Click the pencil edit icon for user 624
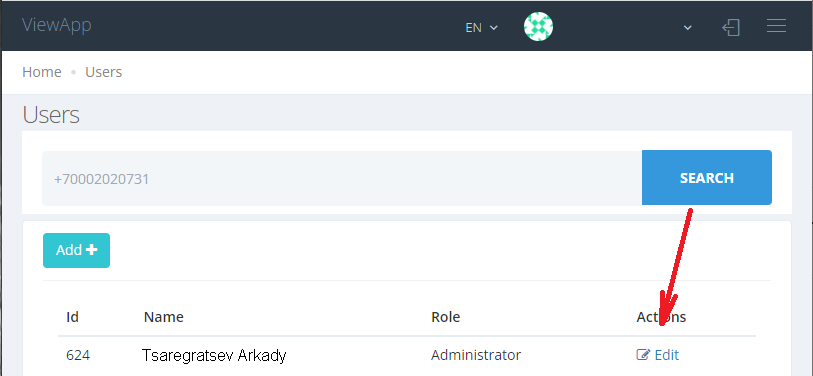 pos(643,355)
